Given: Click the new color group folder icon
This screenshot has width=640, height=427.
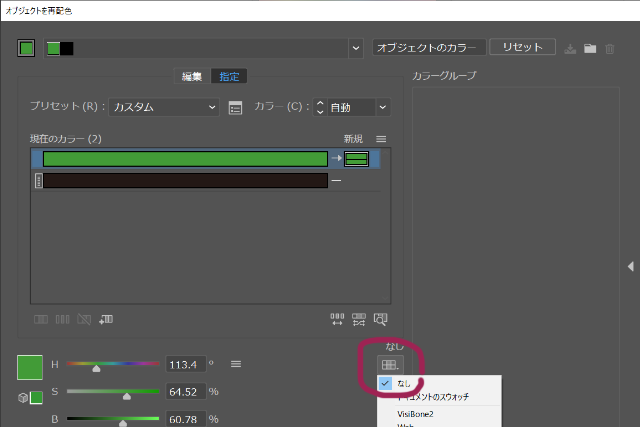Looking at the screenshot, I should tap(590, 48).
